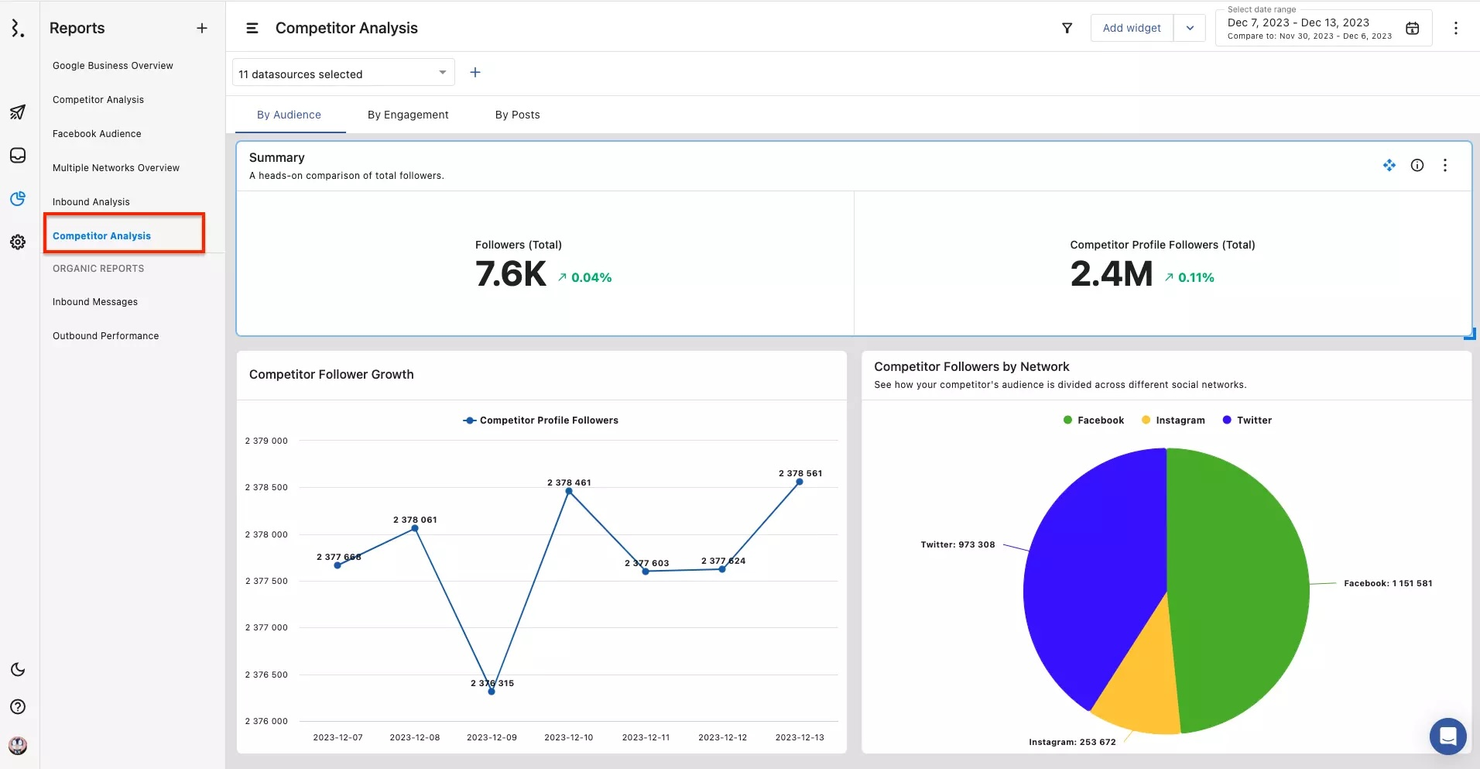This screenshot has width=1480, height=769.
Task: Open the chat bubble at bottom right
Action: 1447,736
